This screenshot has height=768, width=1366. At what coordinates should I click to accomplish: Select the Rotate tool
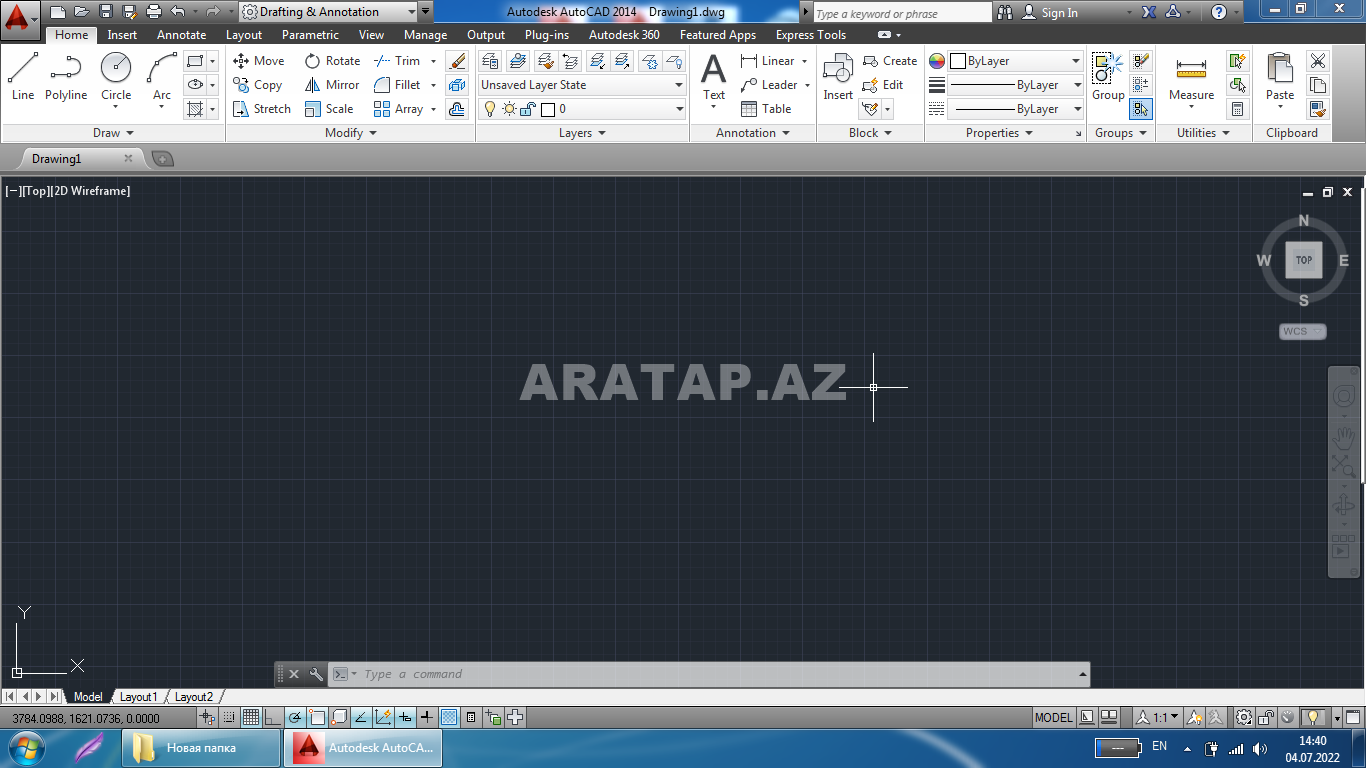coord(332,61)
